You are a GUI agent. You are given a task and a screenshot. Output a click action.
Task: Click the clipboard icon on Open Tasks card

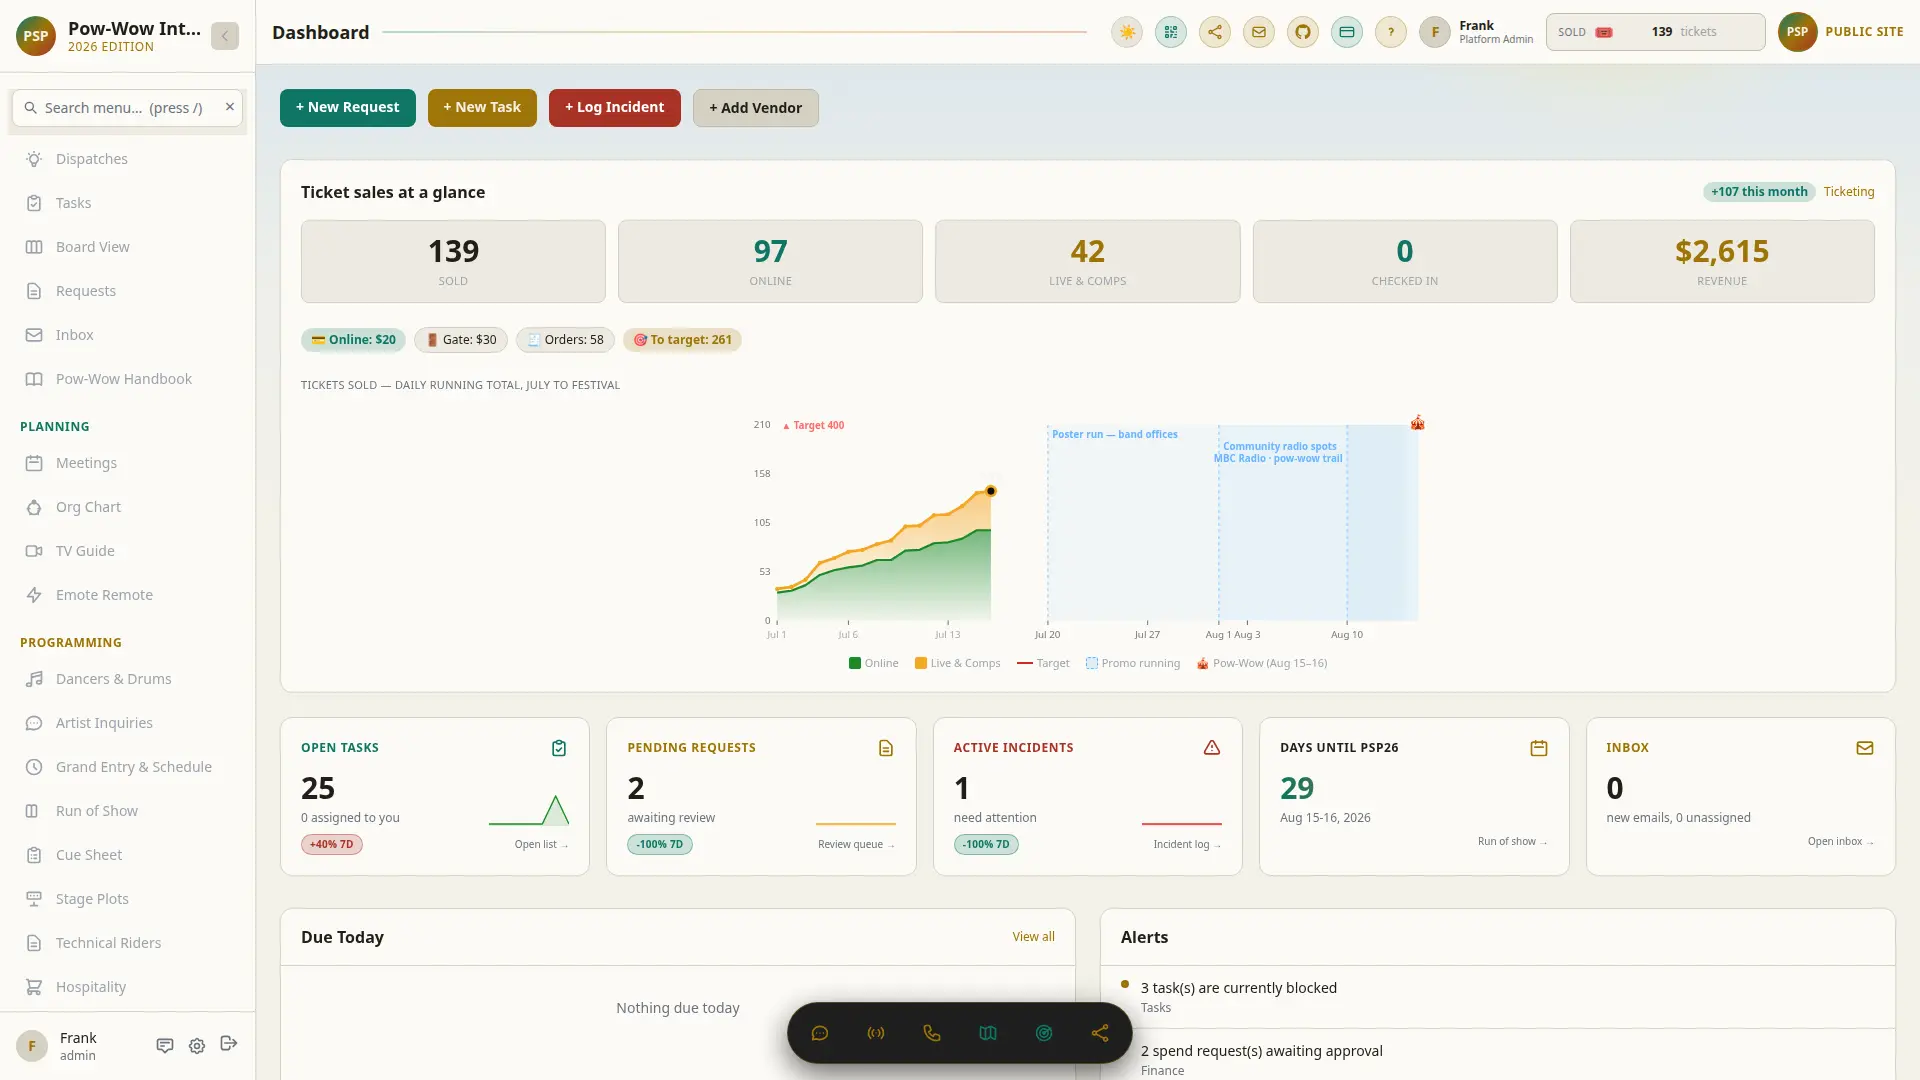click(559, 748)
